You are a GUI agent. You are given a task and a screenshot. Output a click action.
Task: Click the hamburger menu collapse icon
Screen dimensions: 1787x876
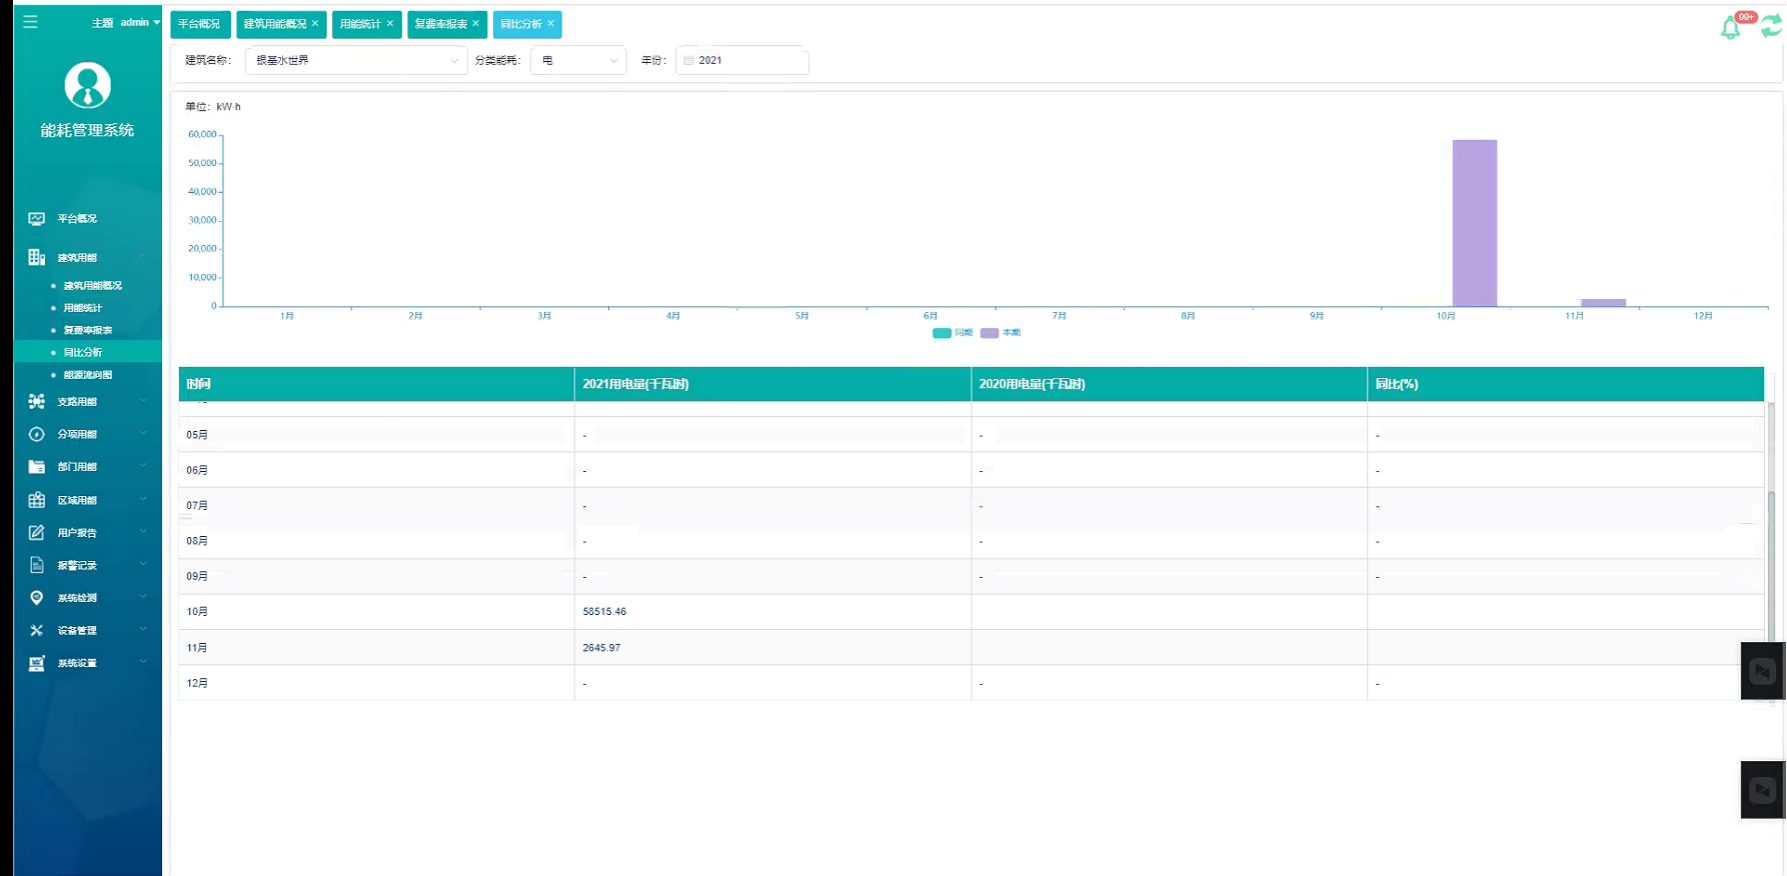pyautogui.click(x=30, y=21)
